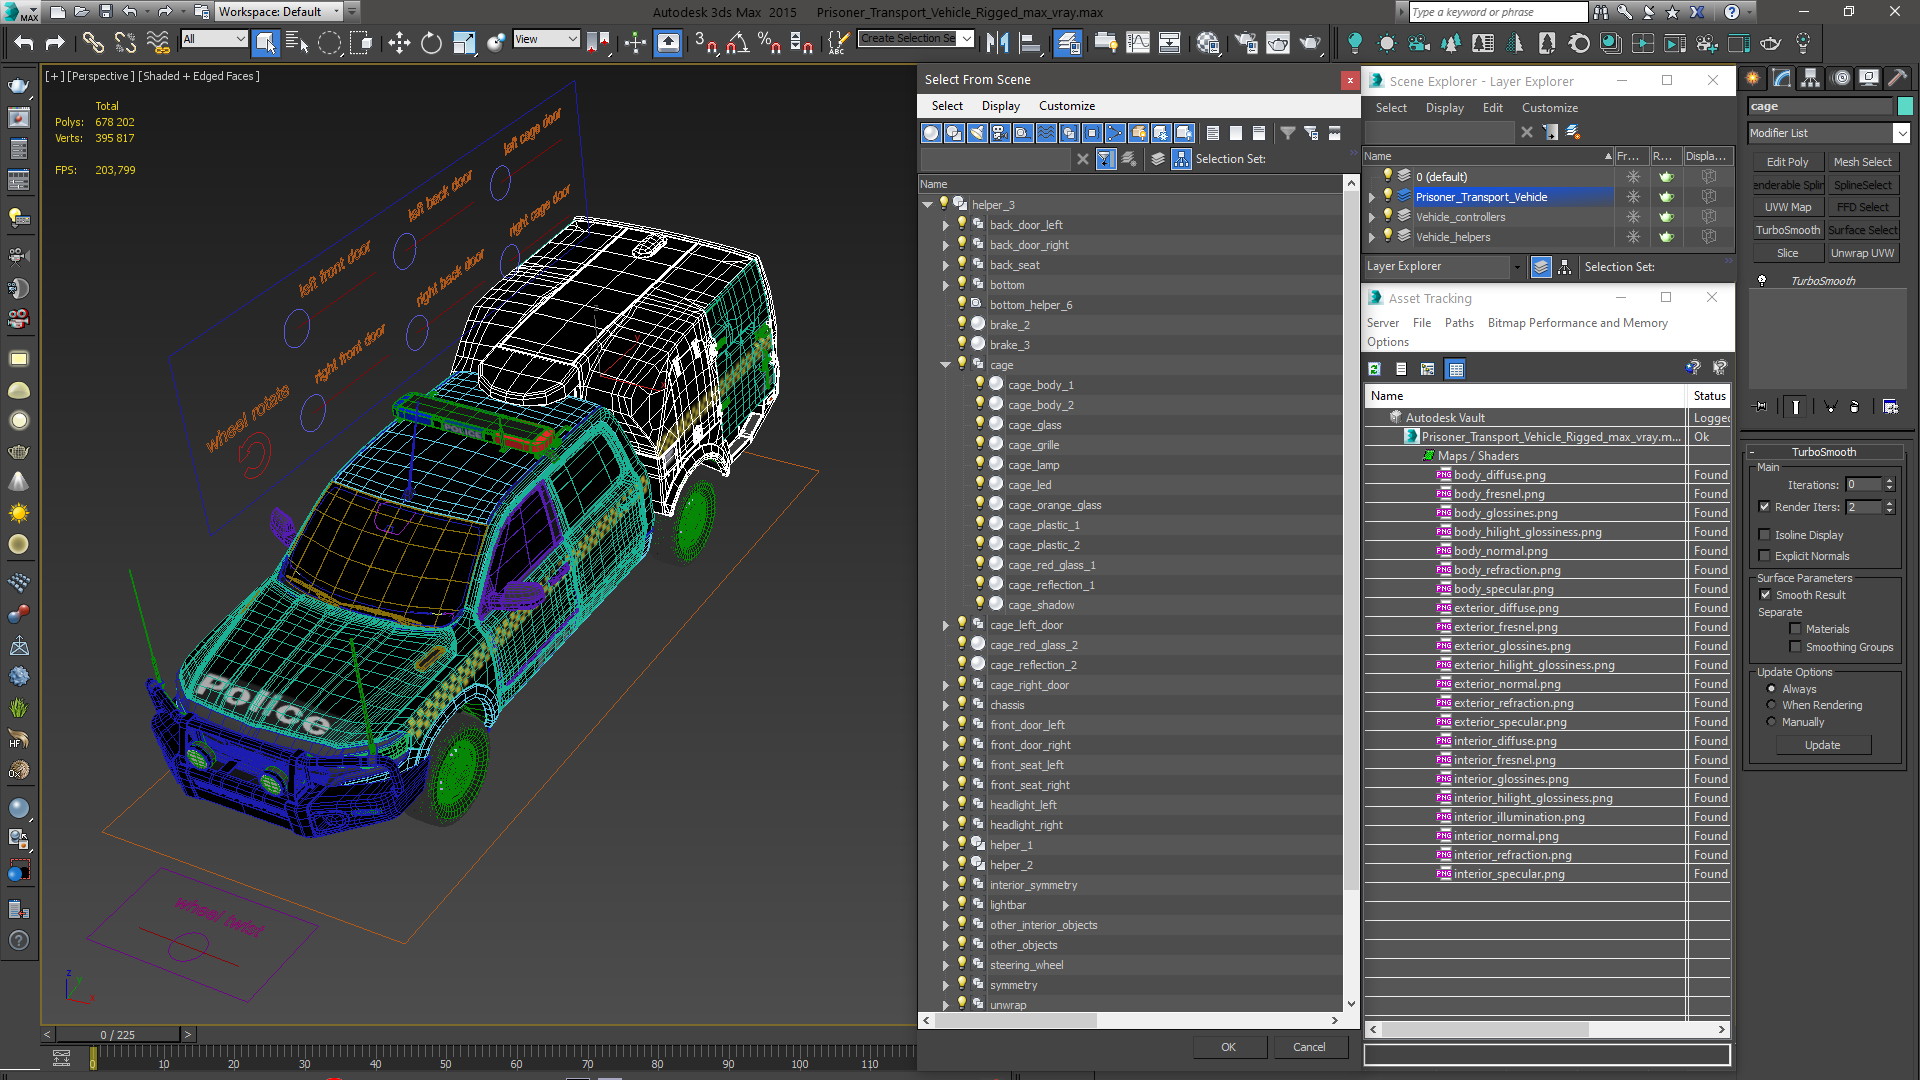Expand the Vehicle_controllers layer
The width and height of the screenshot is (1920, 1080).
(1372, 217)
